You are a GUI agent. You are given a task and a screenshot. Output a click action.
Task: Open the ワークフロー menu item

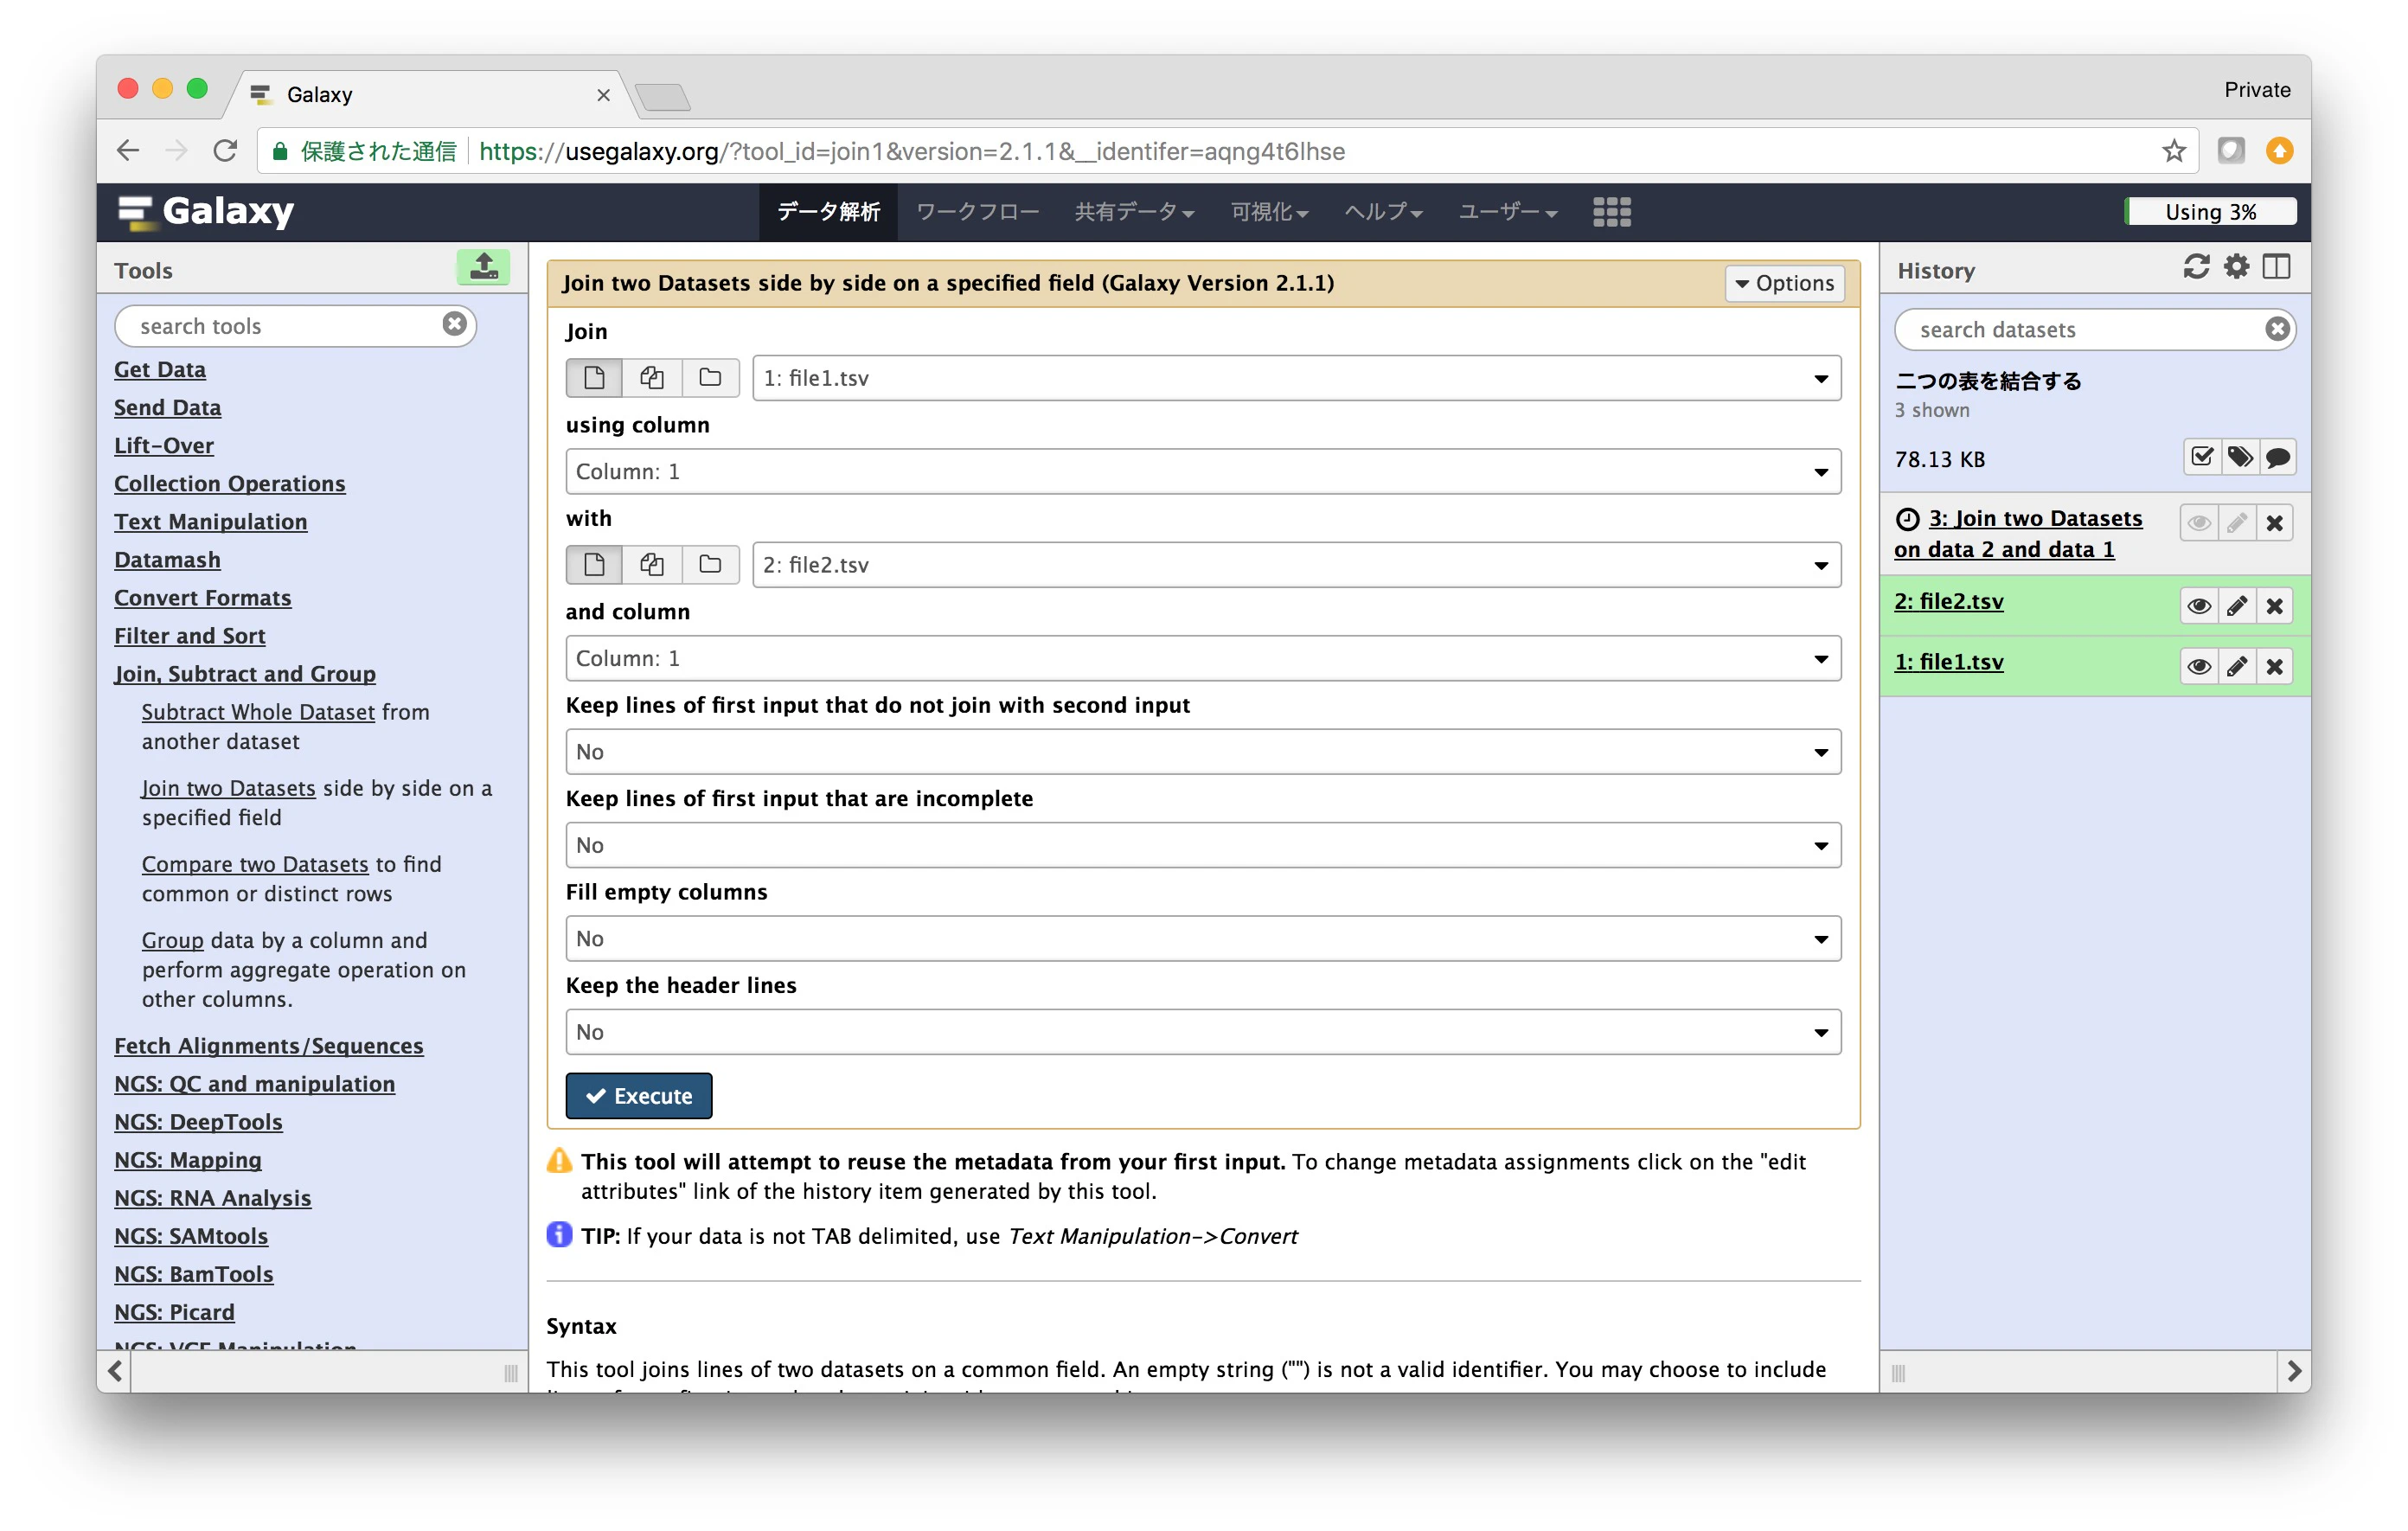point(977,212)
